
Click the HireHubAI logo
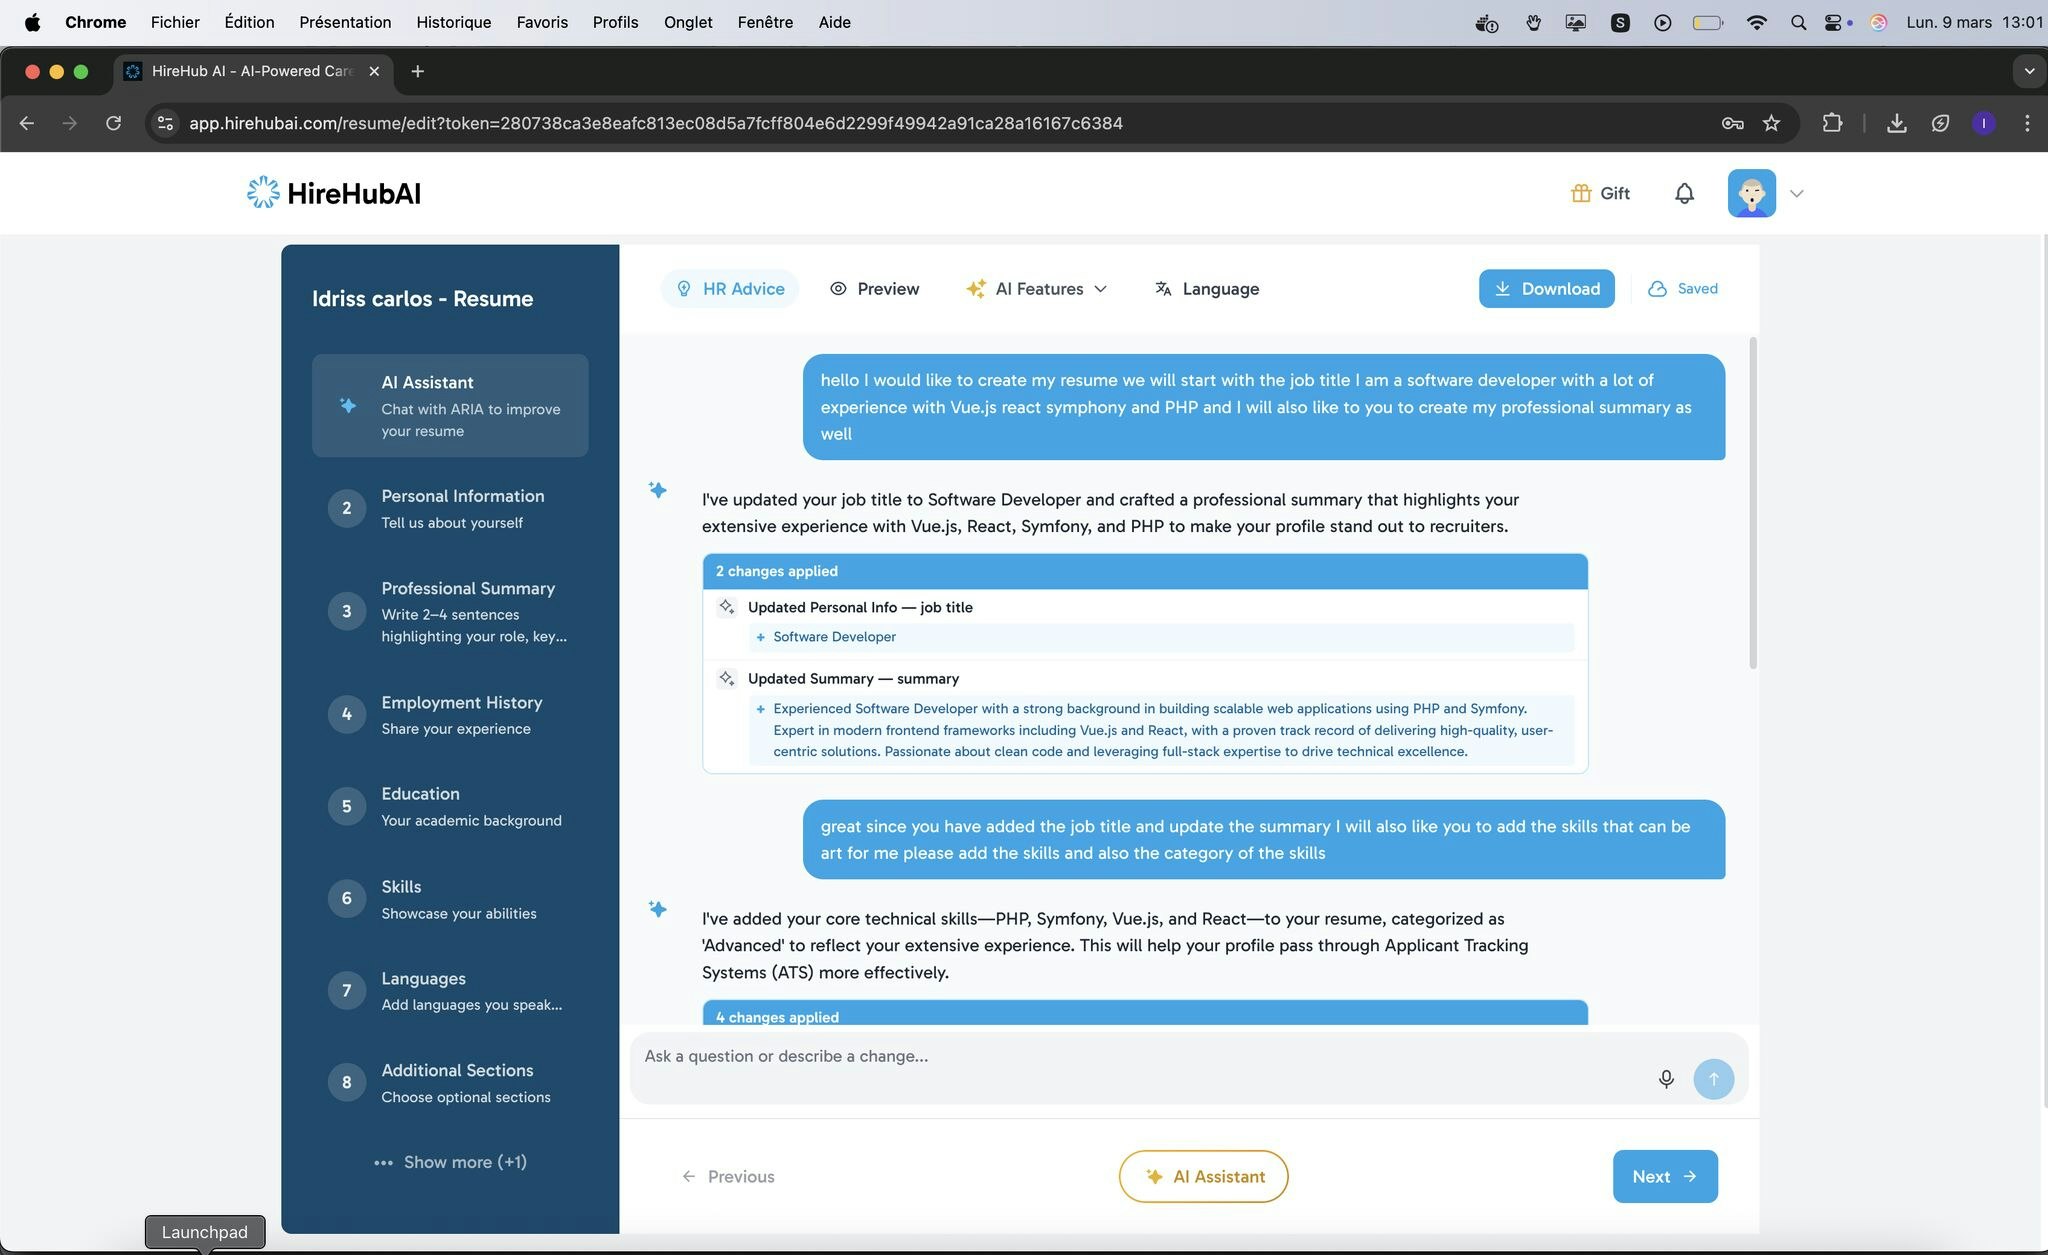(x=334, y=193)
